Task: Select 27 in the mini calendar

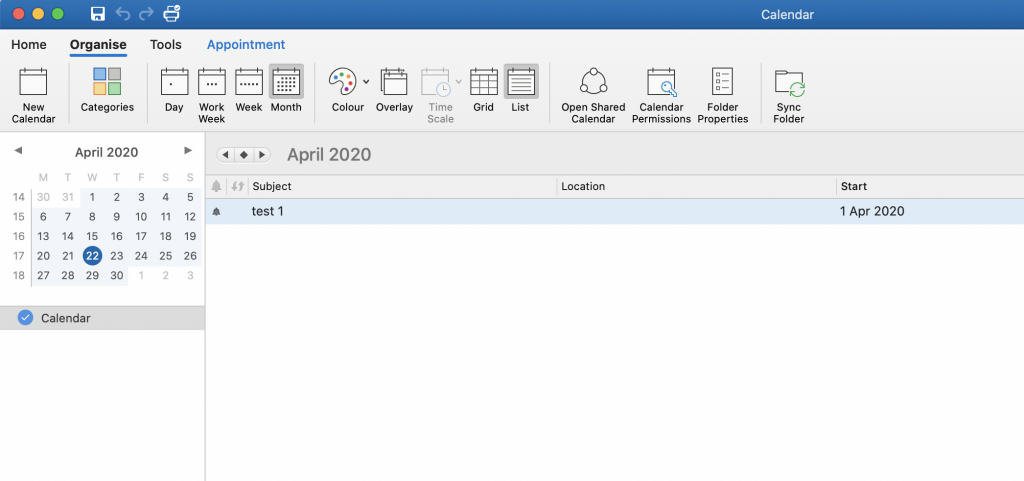Action: [43, 275]
